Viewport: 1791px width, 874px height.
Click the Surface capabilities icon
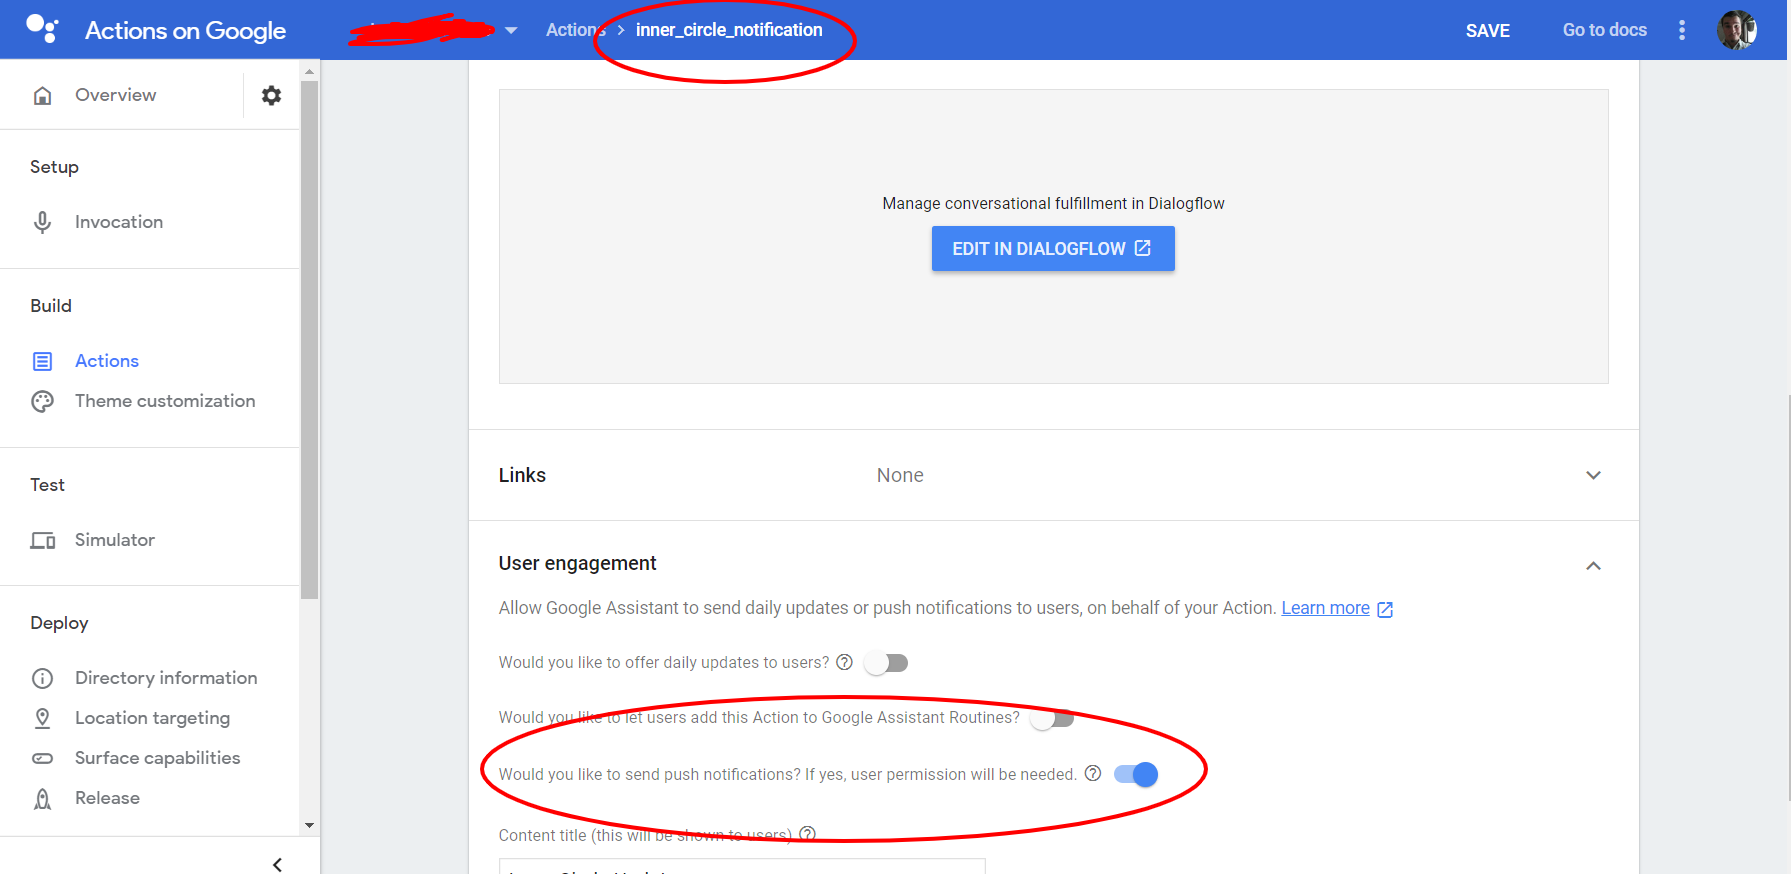[x=42, y=758]
